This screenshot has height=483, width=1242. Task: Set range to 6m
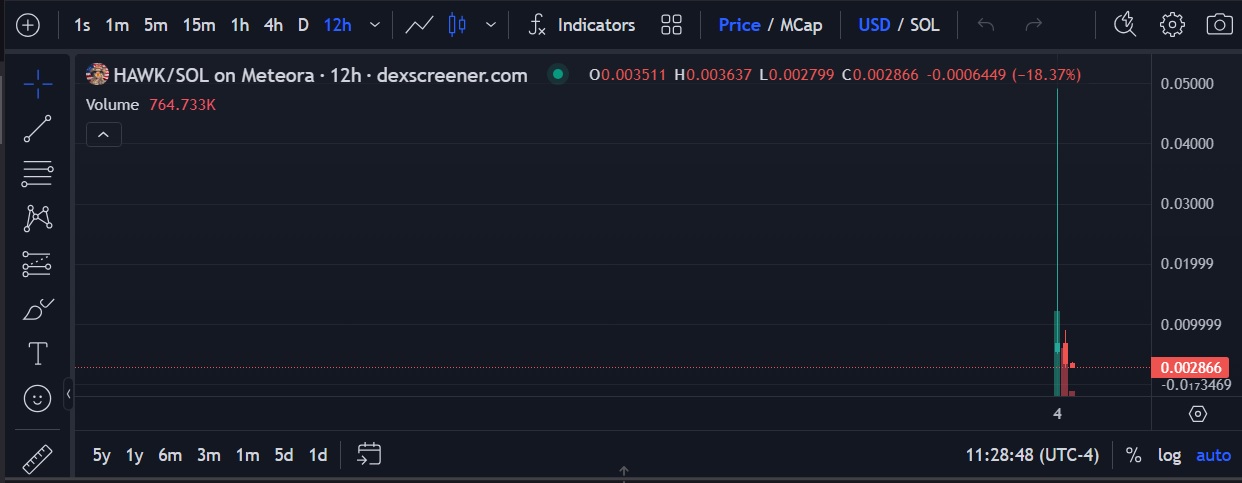pos(170,455)
